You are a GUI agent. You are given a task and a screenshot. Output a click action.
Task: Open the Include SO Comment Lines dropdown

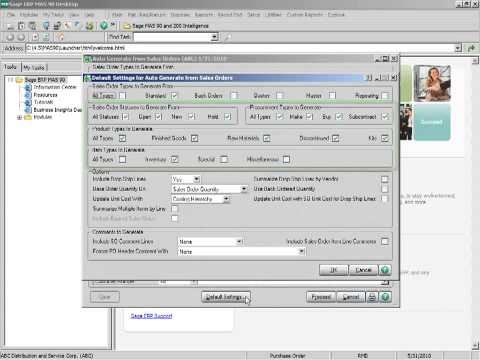239,241
